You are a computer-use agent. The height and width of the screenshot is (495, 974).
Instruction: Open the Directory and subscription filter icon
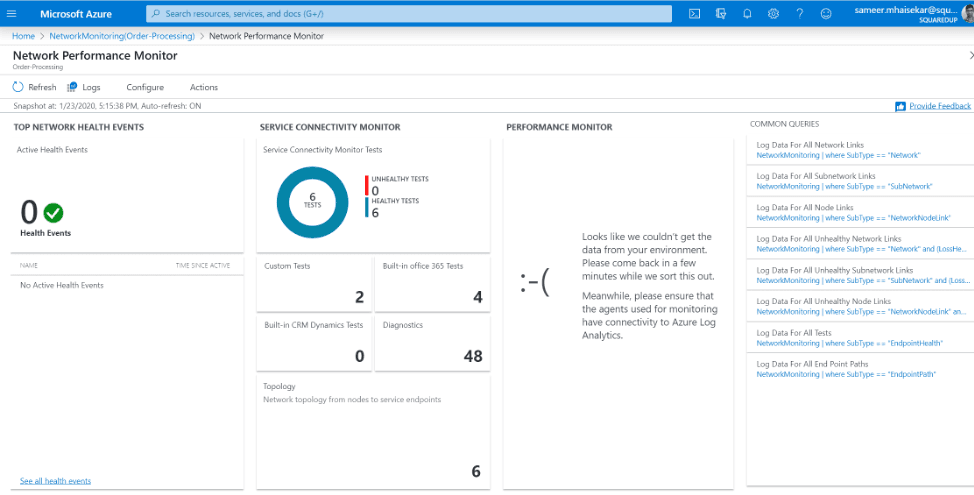(x=720, y=14)
